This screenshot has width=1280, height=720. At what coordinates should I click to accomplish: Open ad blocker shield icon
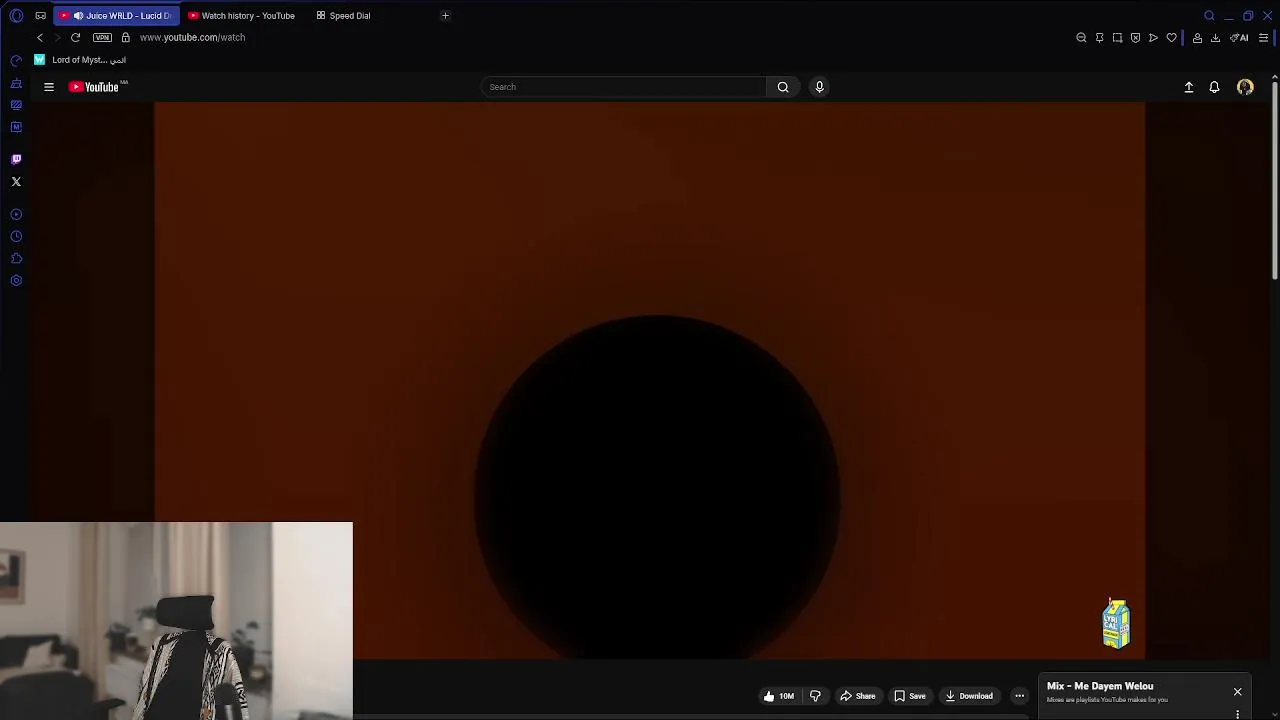pyautogui.click(x=1135, y=38)
